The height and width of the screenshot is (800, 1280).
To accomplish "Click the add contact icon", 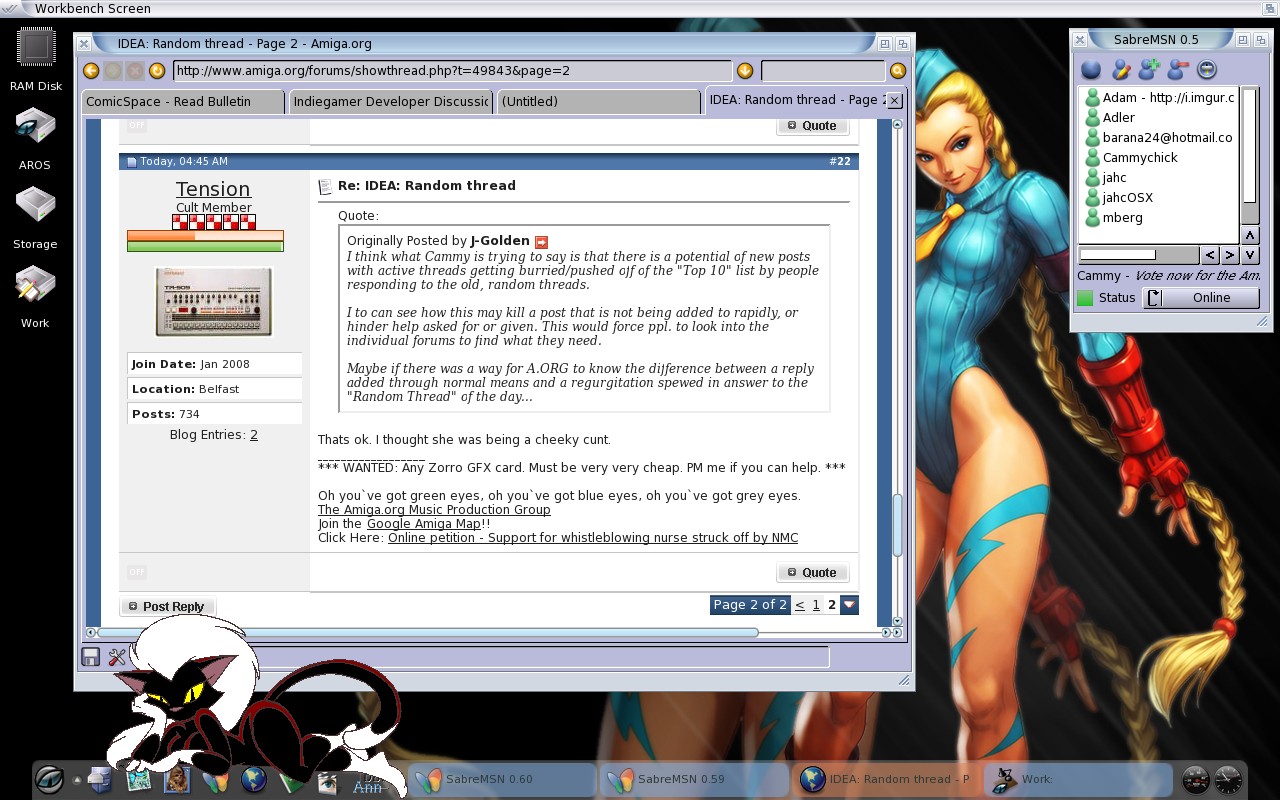I will pyautogui.click(x=1150, y=70).
